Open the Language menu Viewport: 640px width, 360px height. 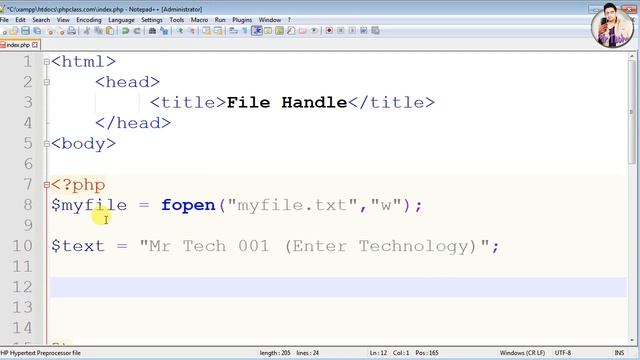tap(121, 20)
